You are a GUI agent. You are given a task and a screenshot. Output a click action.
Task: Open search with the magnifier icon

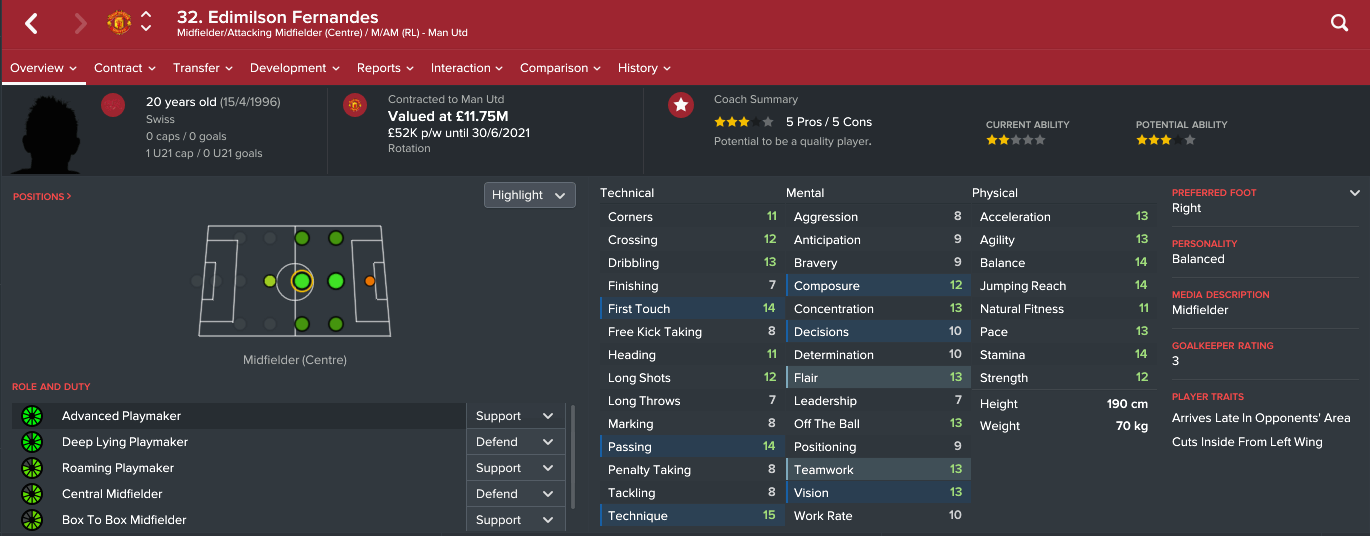[1340, 23]
